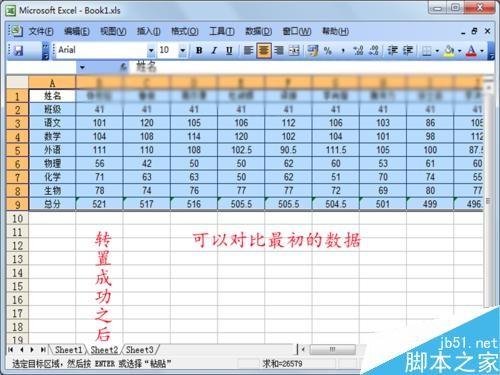Screen dimensions: 500x375
Task: Toggle Italic formatting
Action: tap(214, 51)
